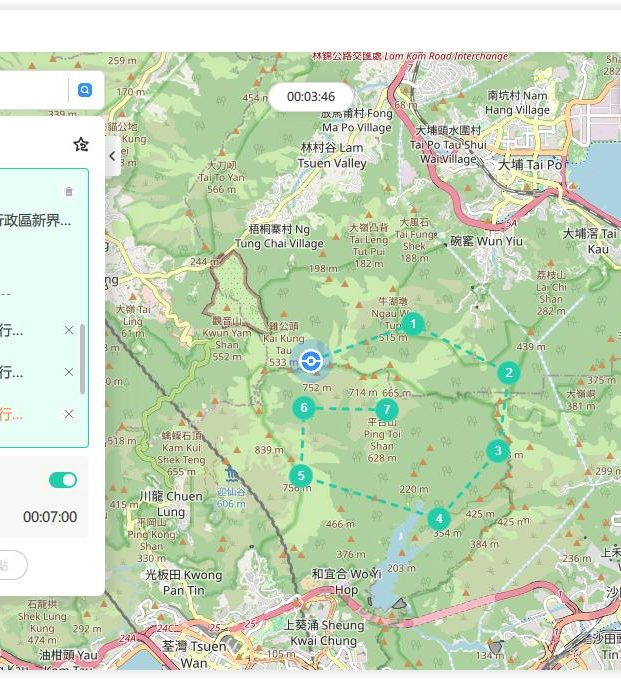Remove the orange highlighted waypoint row
The image size is (621, 680).
[x=69, y=414]
